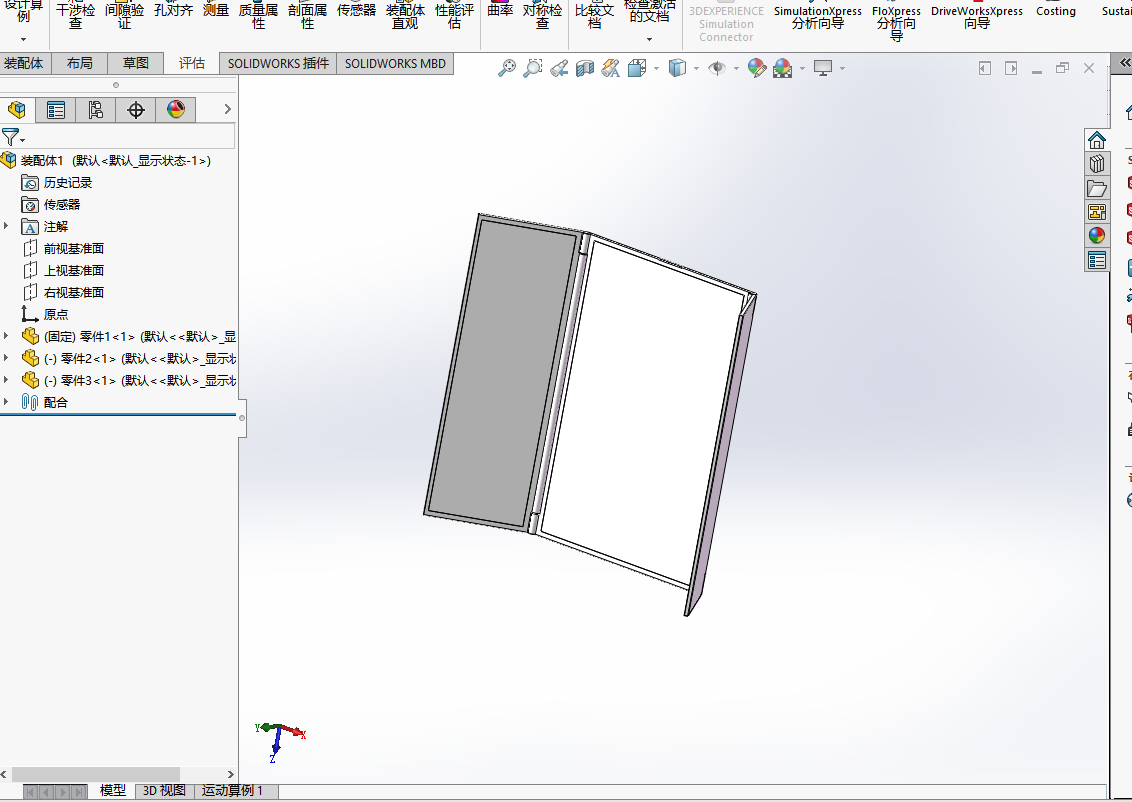Click View Orientation cube icon
Screen dimensions: 1132x802
point(637,68)
